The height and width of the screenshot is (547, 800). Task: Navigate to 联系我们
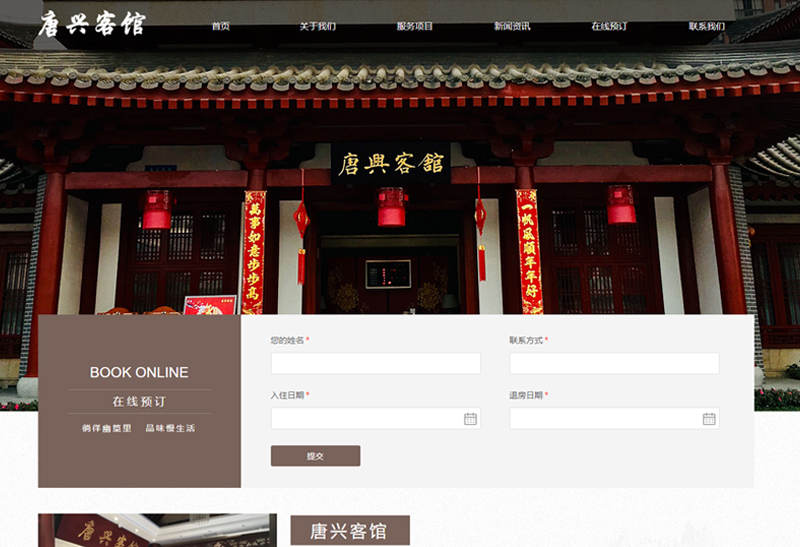[707, 26]
